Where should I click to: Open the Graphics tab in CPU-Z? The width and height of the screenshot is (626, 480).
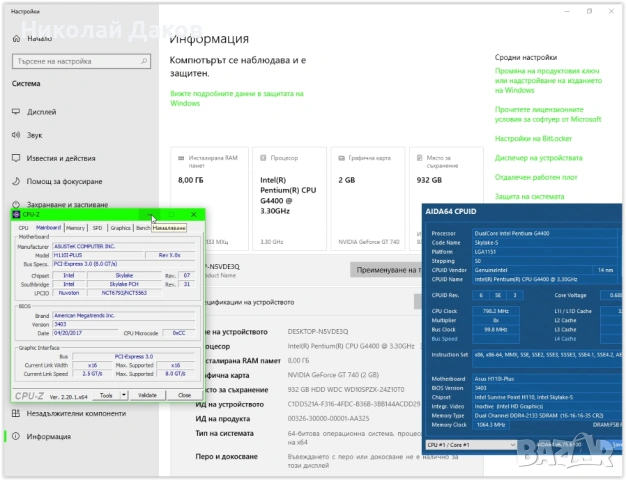click(x=120, y=228)
